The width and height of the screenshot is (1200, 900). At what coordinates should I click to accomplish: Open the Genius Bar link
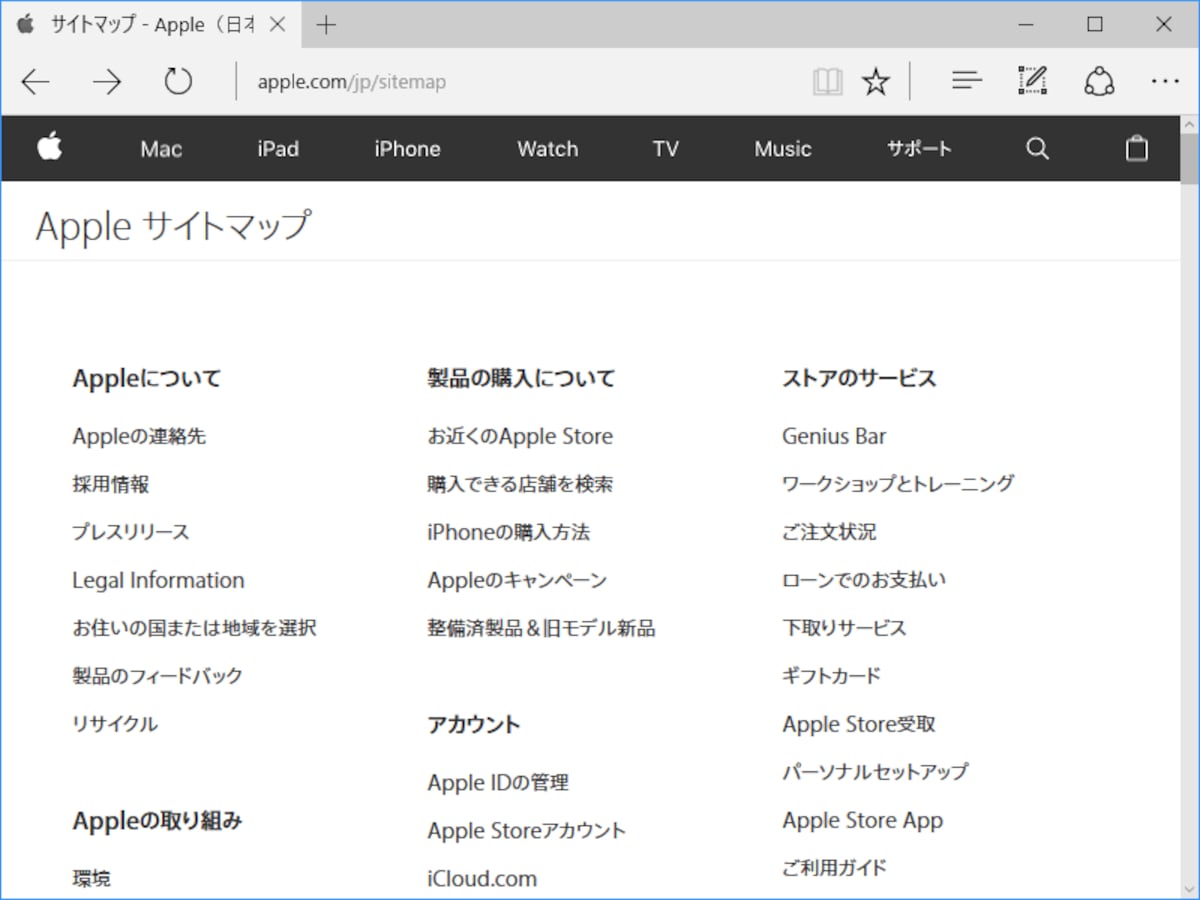834,436
